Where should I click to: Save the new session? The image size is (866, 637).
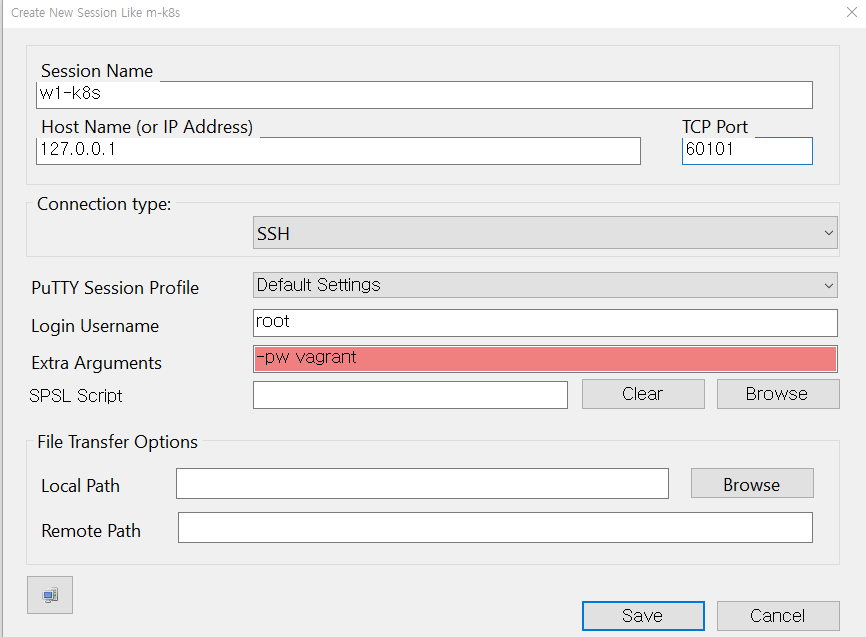(643, 615)
